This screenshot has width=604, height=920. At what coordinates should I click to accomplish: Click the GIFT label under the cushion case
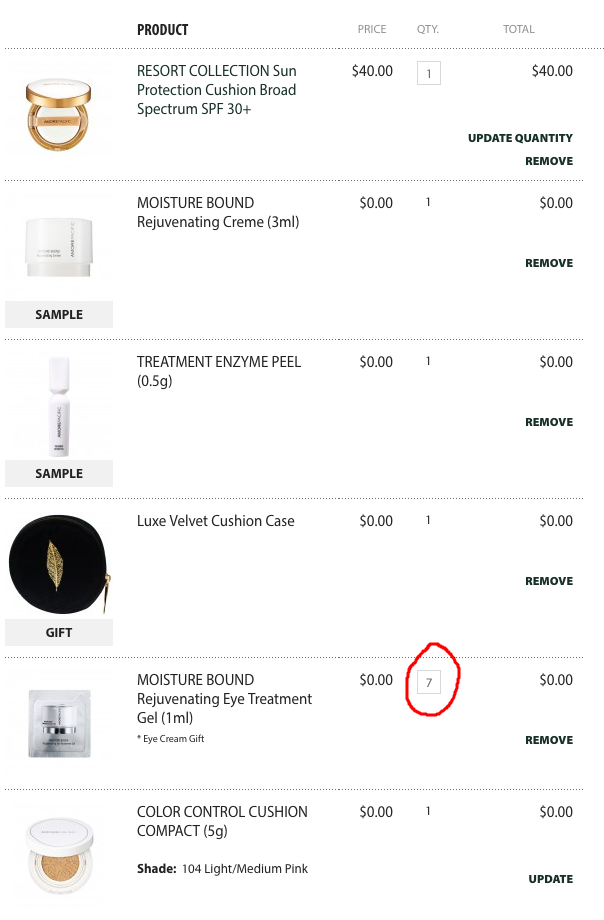tap(59, 632)
